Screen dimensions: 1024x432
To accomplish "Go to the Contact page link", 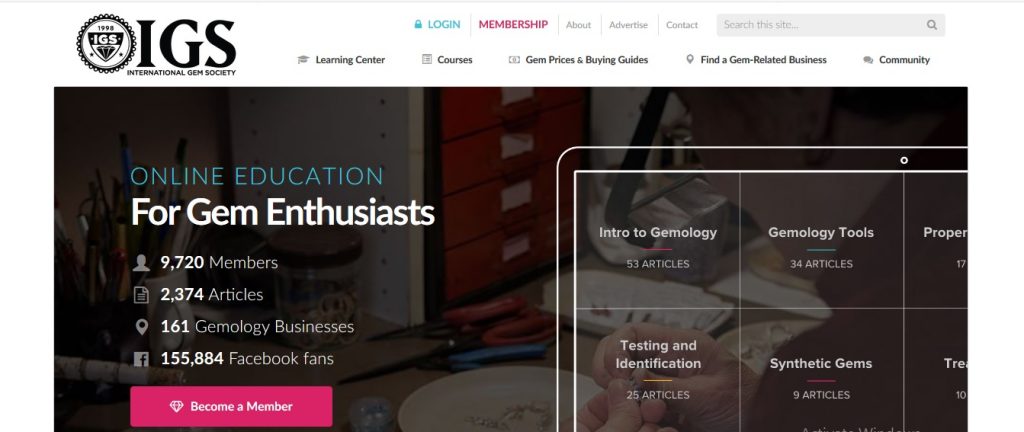I will coord(682,25).
